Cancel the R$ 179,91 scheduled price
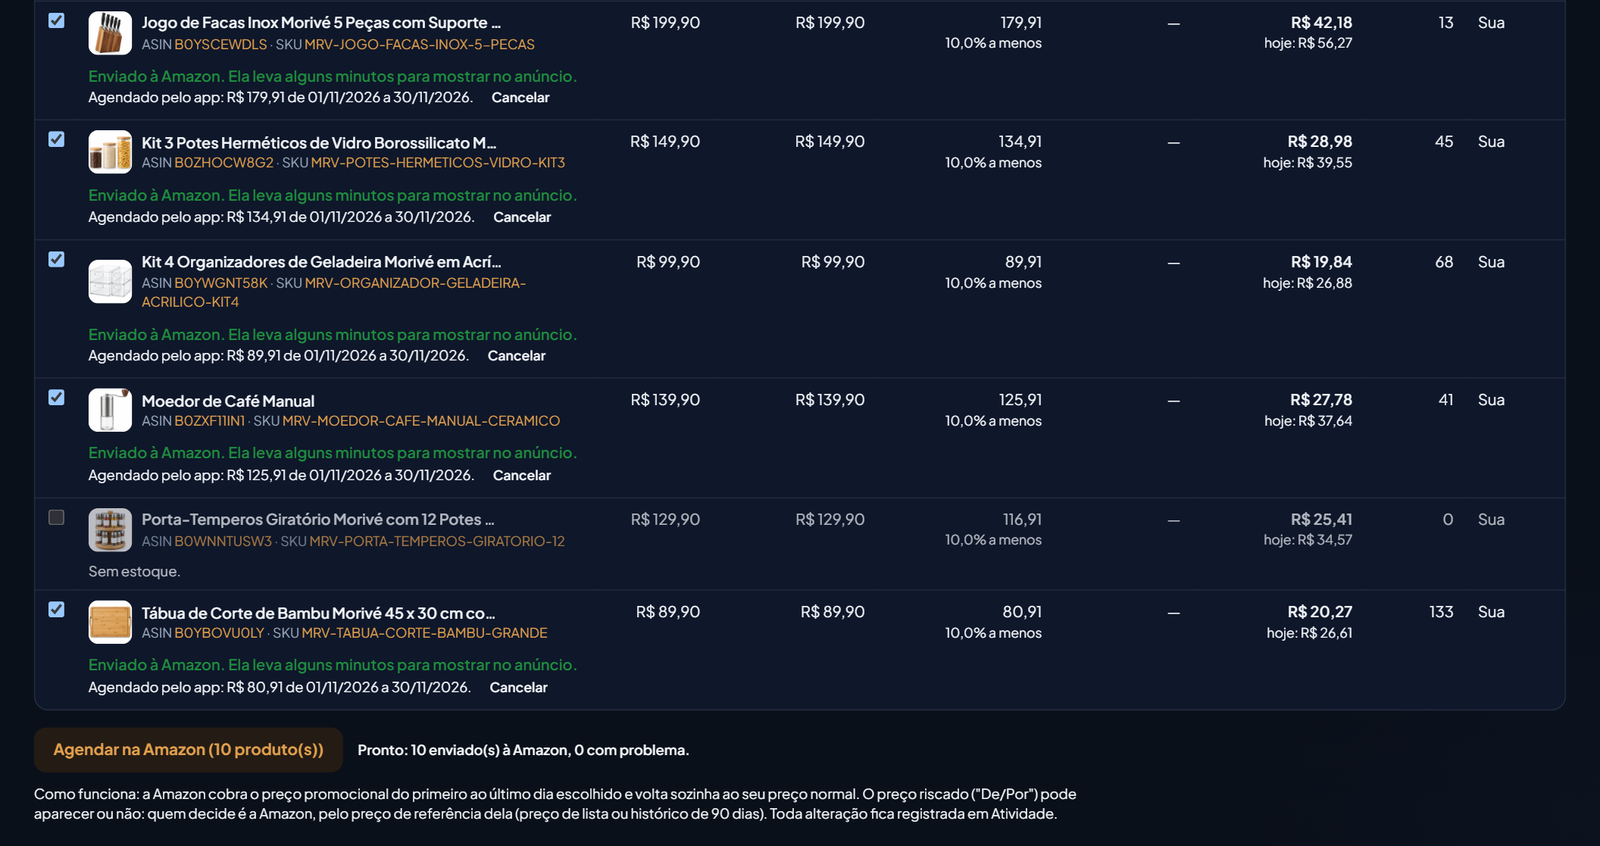The image size is (1600, 846). [520, 98]
